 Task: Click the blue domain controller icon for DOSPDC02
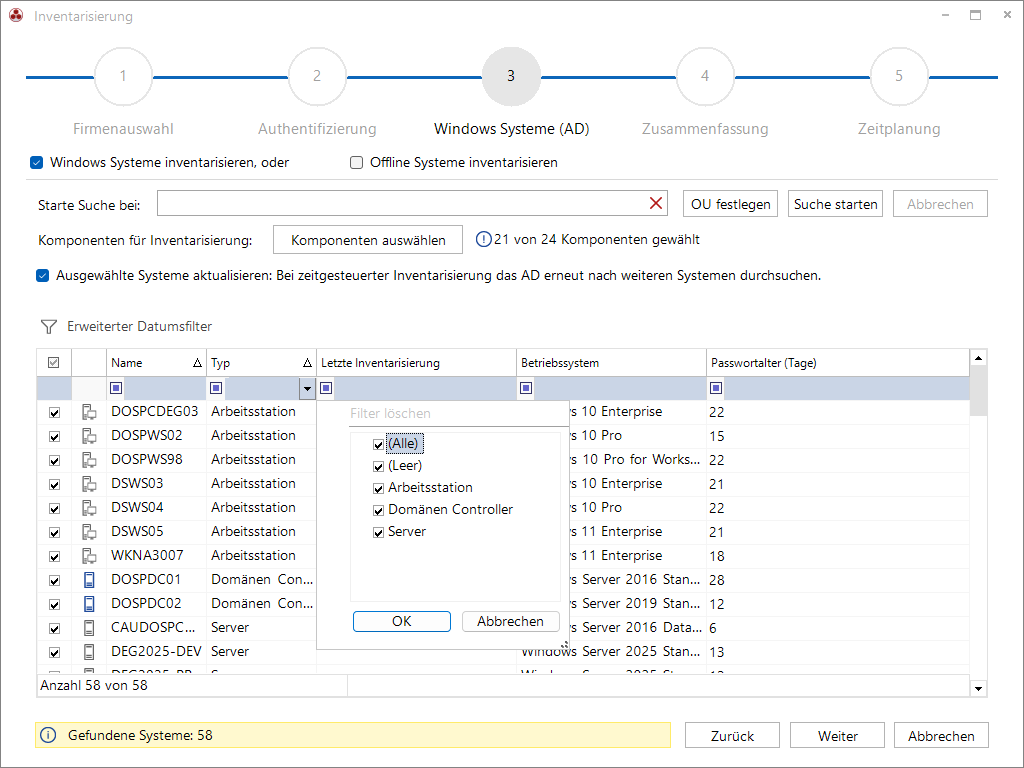point(89,603)
